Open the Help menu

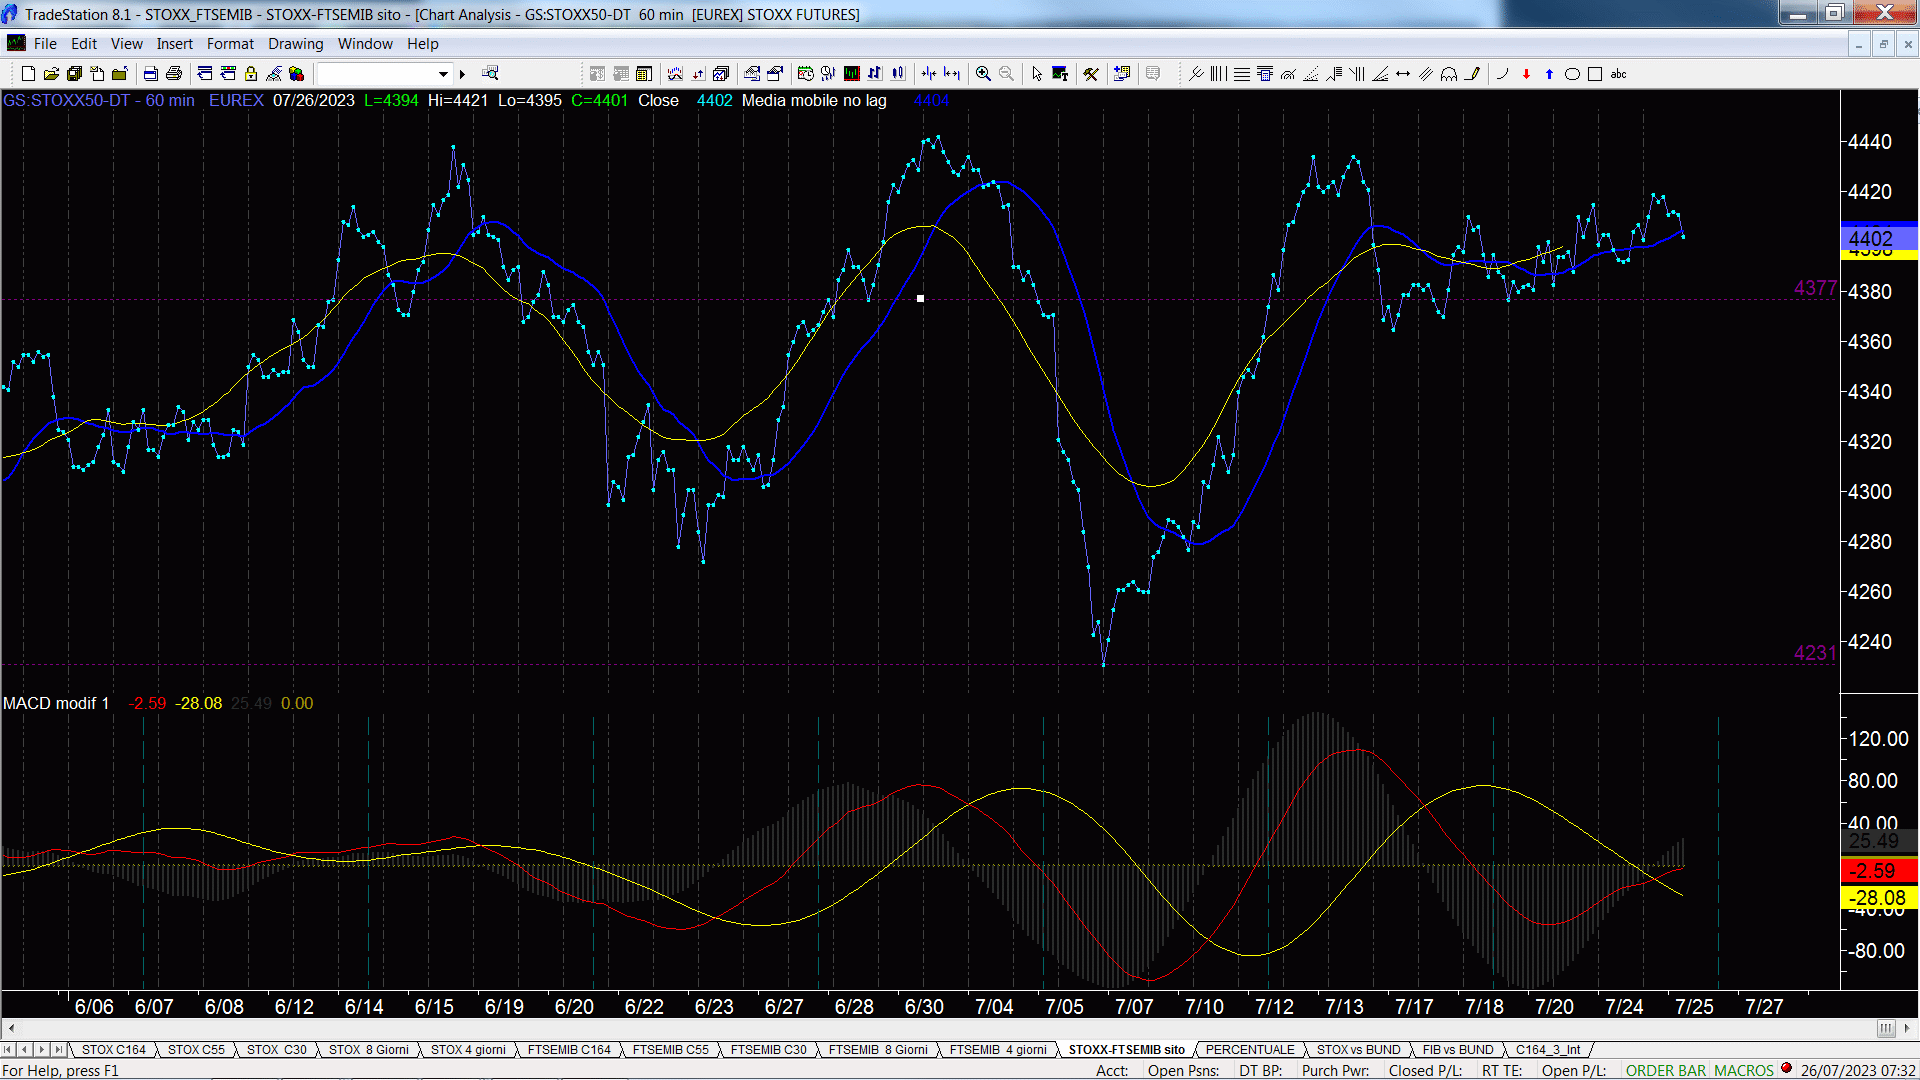click(x=422, y=44)
